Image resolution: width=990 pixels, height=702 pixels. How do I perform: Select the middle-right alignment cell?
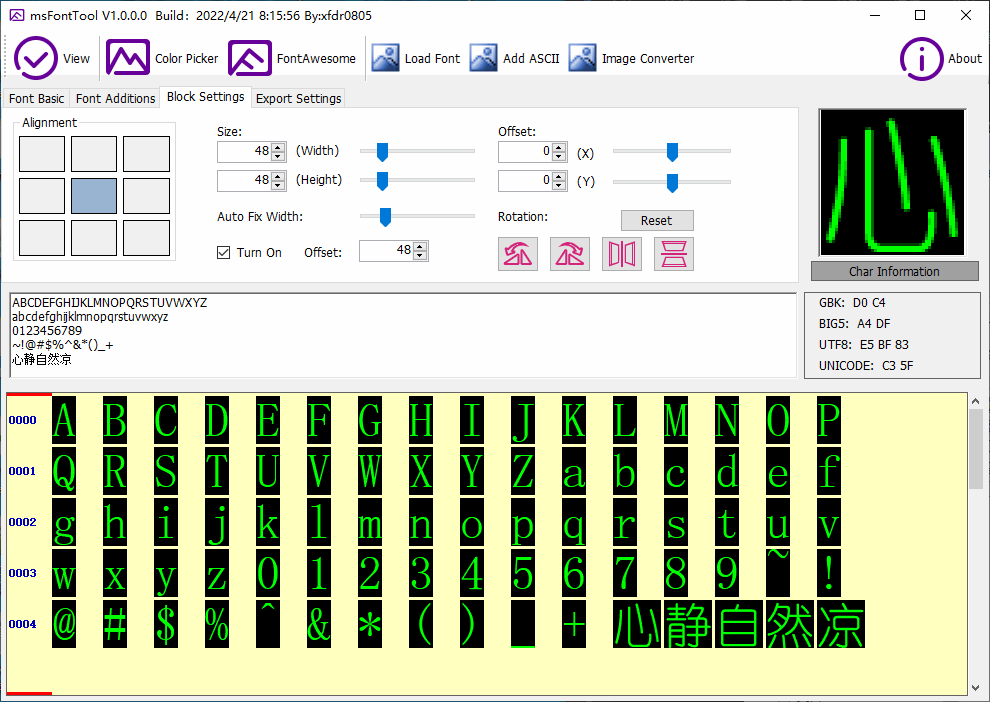tap(146, 196)
